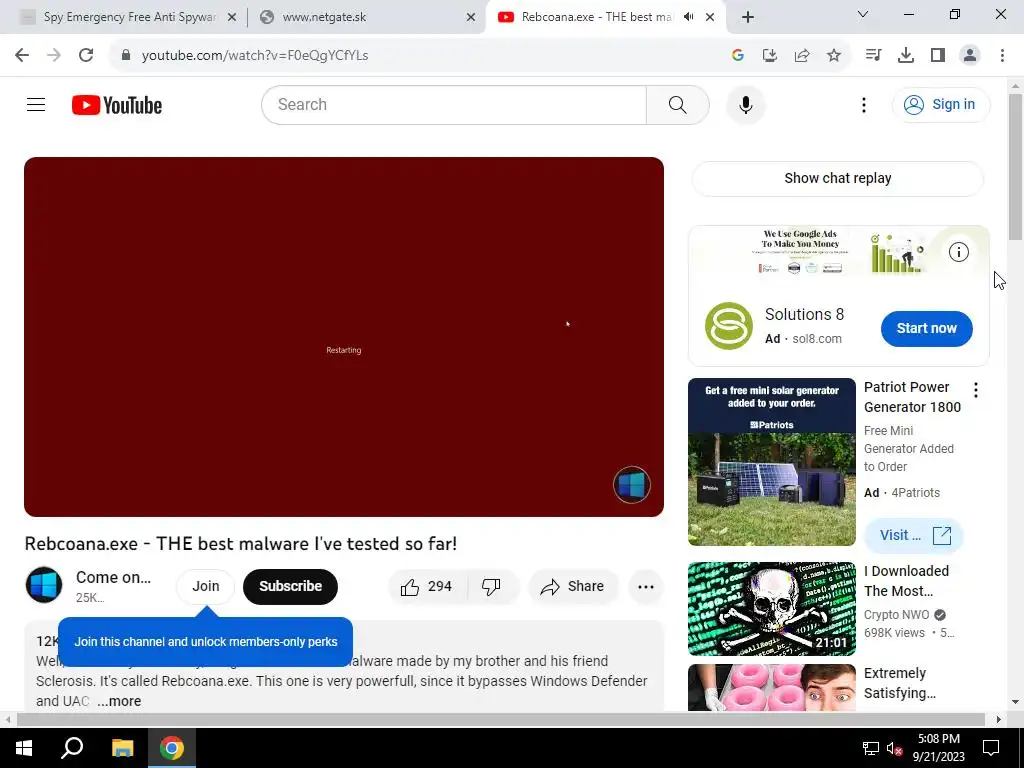1024x768 pixels.
Task: Click the search magnifier button on YouTube
Action: [x=677, y=104]
